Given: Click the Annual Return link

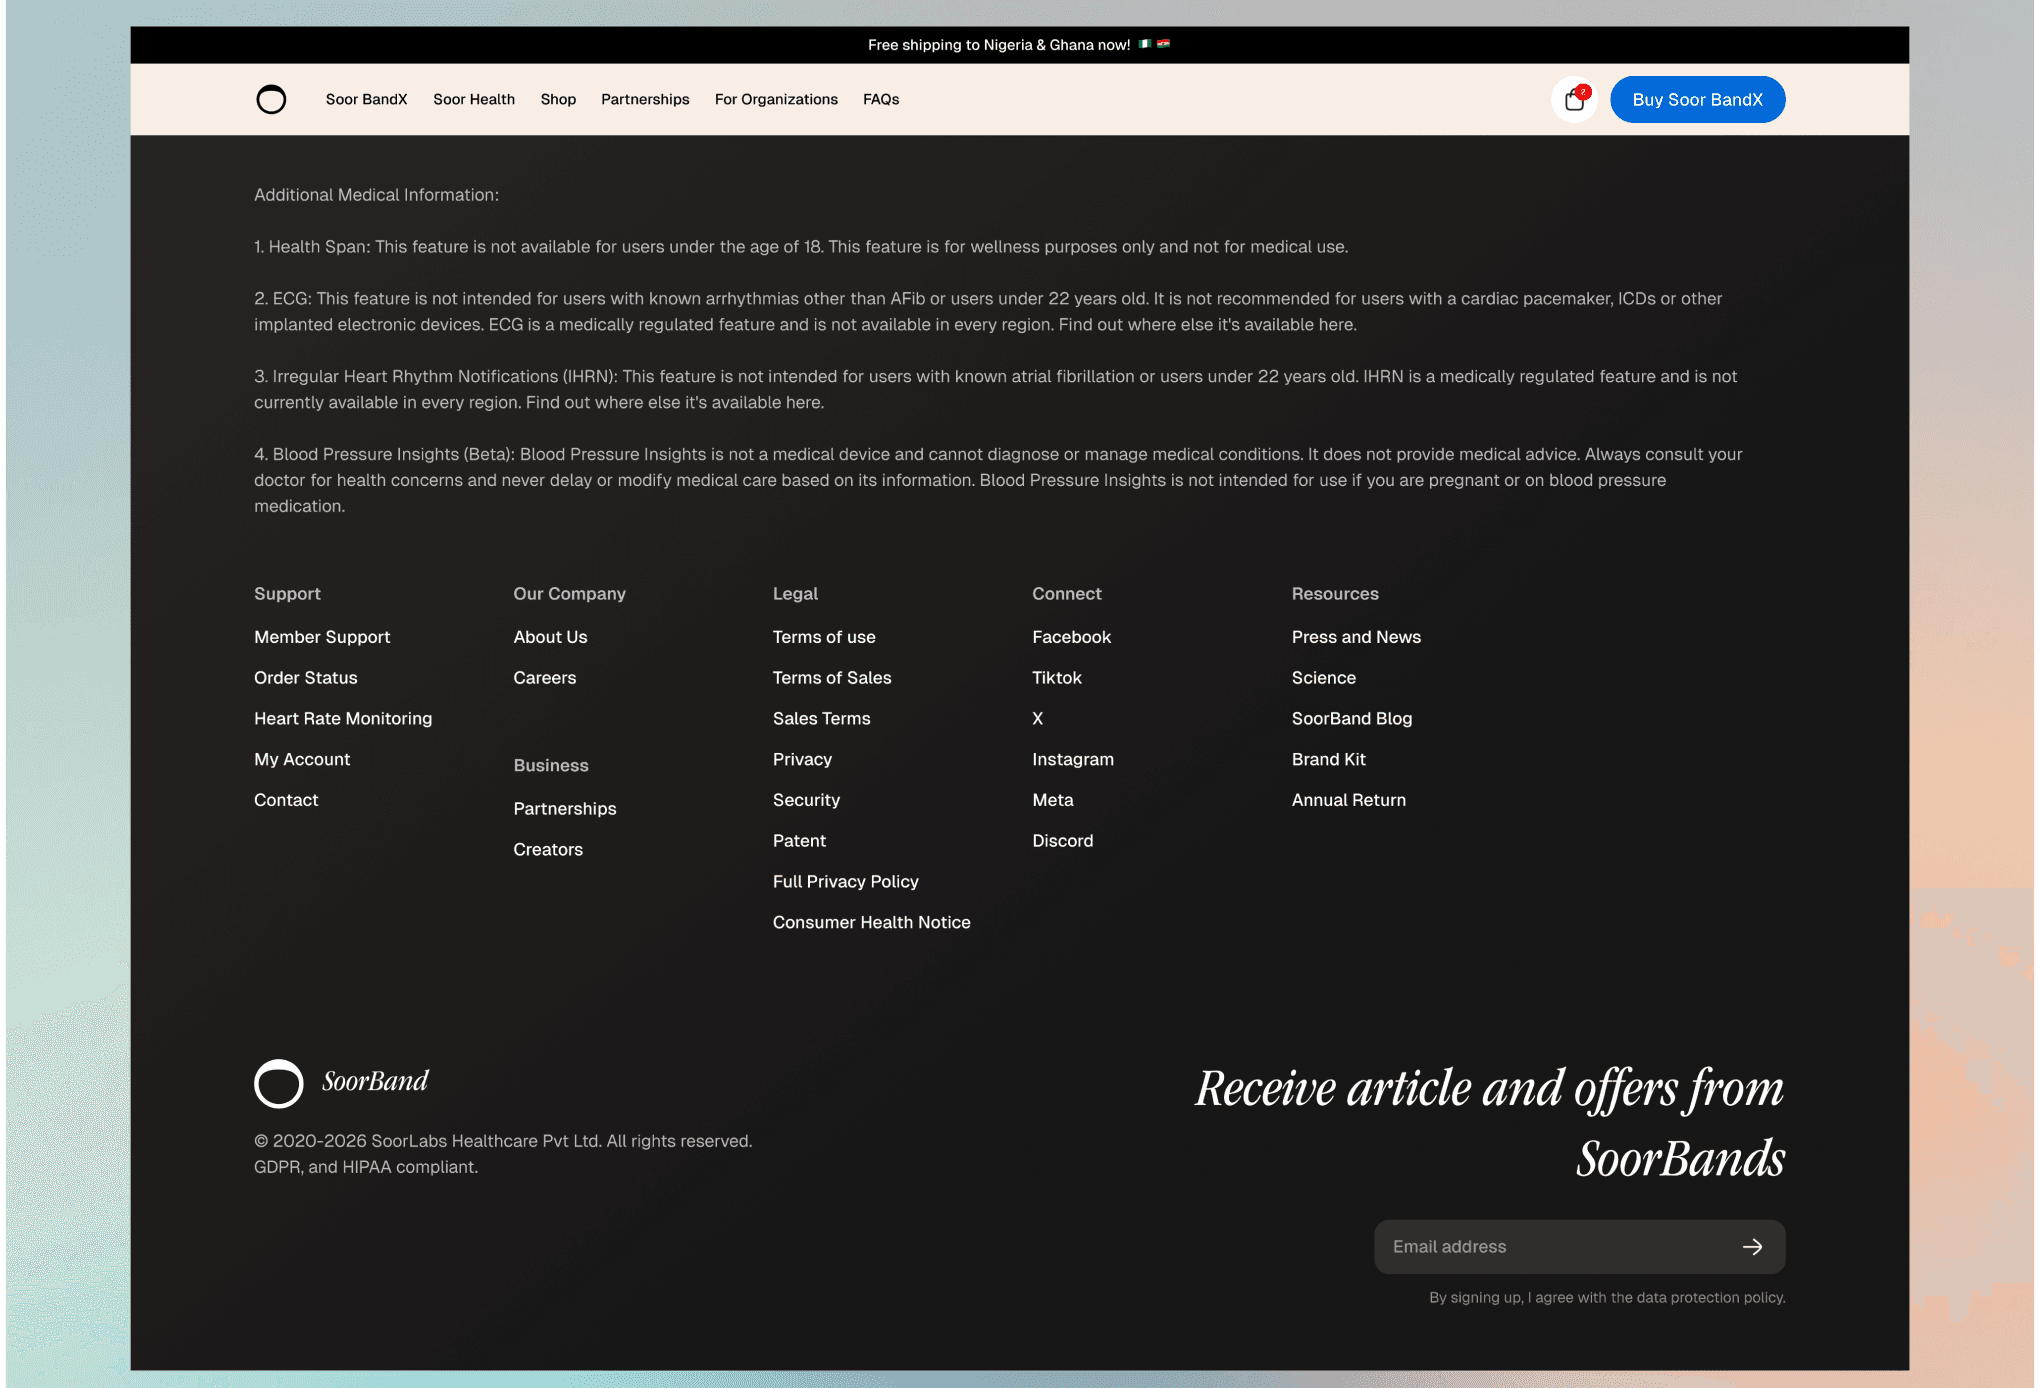Looking at the screenshot, I should coord(1348,800).
